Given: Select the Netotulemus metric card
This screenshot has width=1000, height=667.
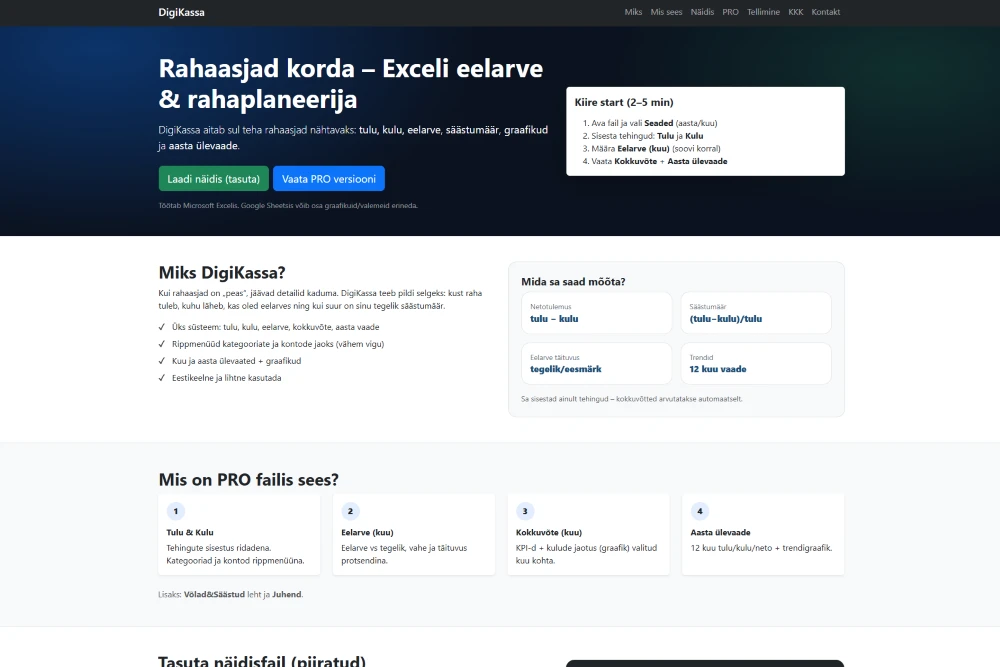Looking at the screenshot, I should pos(597,313).
